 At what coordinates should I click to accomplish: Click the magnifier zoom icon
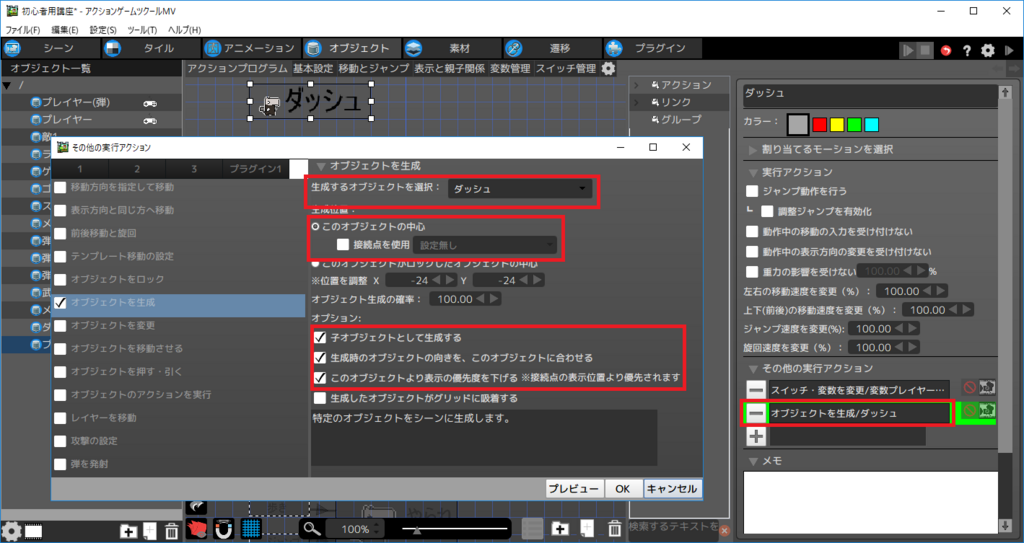(312, 529)
